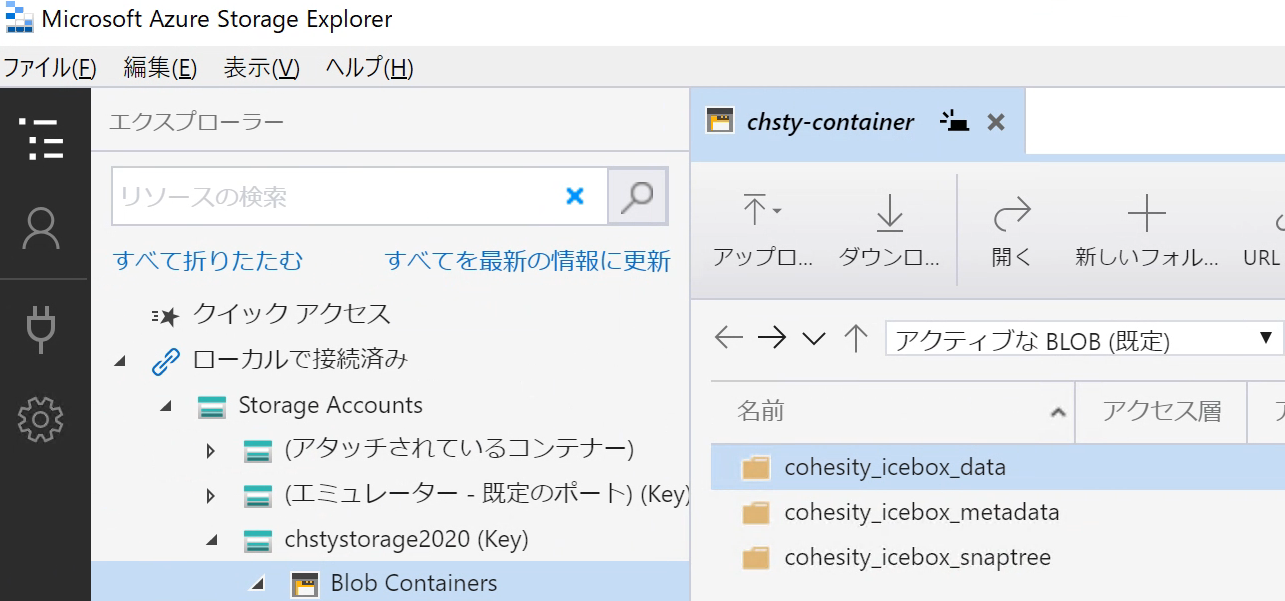Image resolution: width=1285 pixels, height=601 pixels.
Task: Click the chstystorage2020 storage account icon
Action: point(258,540)
